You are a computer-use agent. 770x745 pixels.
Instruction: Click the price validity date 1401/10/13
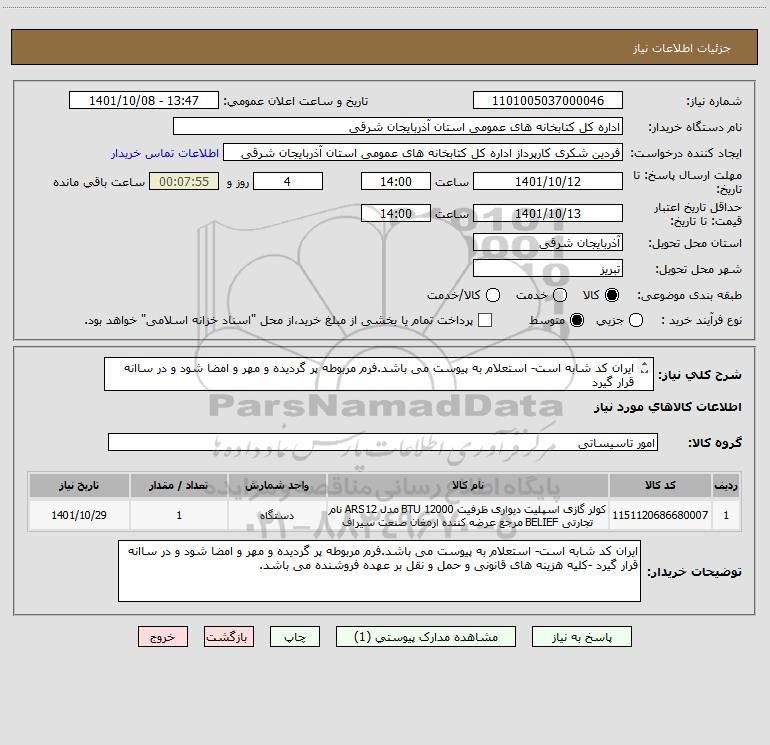point(548,213)
